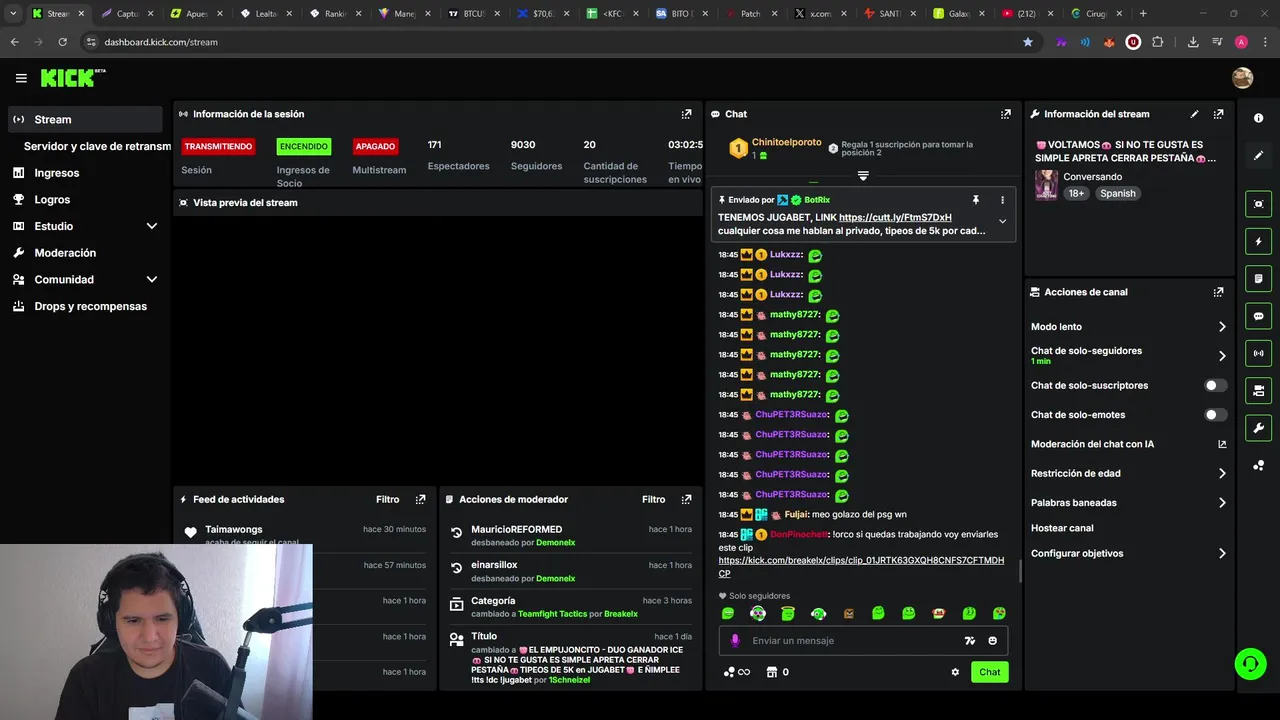Click Taimawongs in activity feed
This screenshot has height=720, width=1280.
tap(234, 529)
